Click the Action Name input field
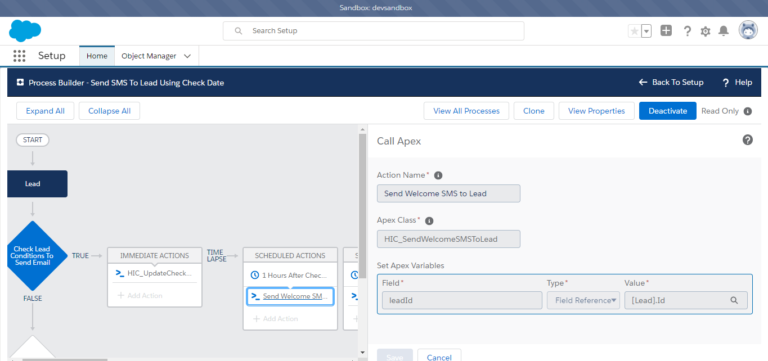This screenshot has width=768, height=361. click(x=449, y=193)
